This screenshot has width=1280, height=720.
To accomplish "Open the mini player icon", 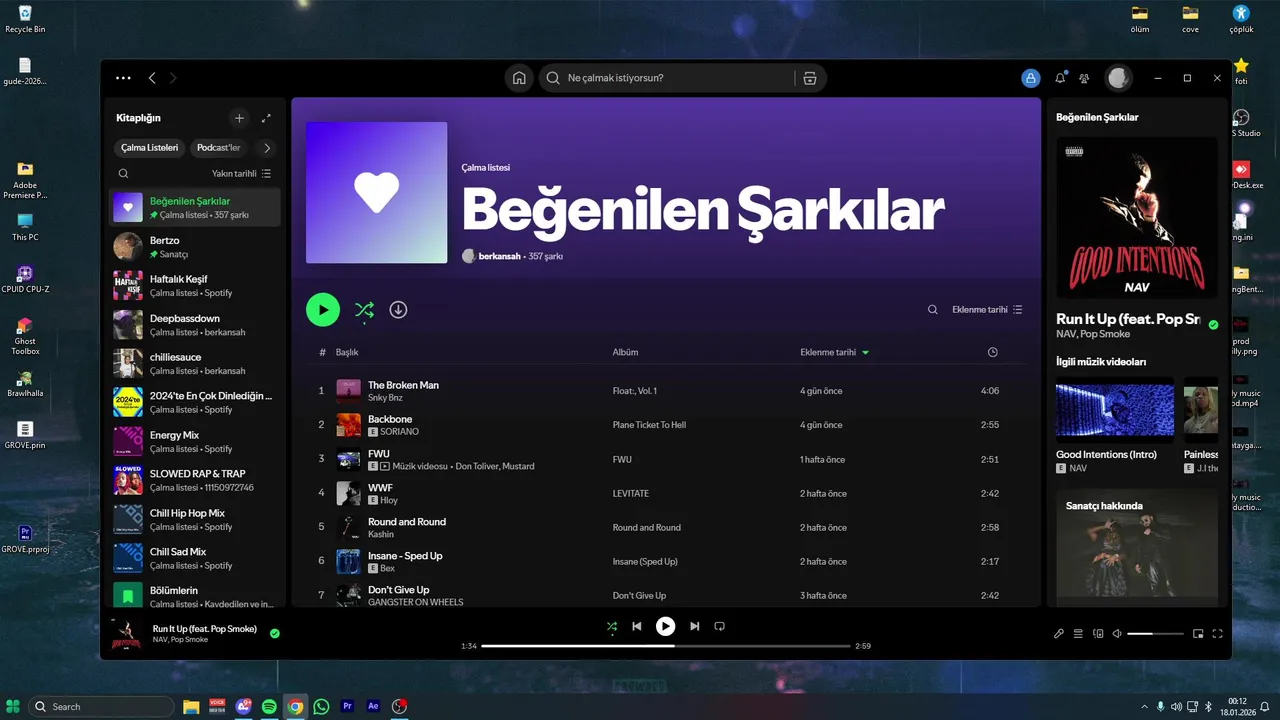I will pos(1198,633).
